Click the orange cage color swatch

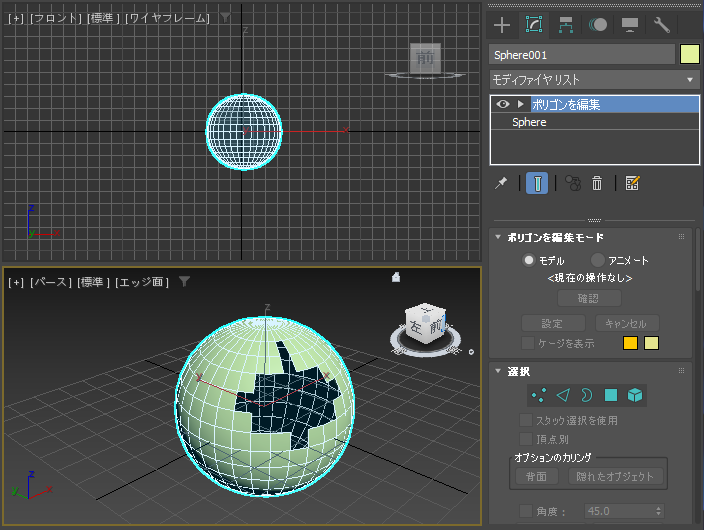(630, 343)
